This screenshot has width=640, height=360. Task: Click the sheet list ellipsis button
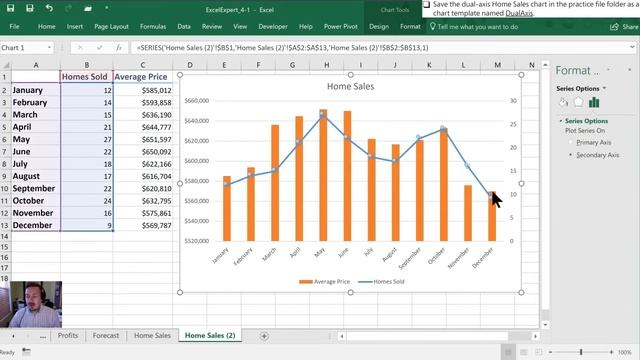42,337
